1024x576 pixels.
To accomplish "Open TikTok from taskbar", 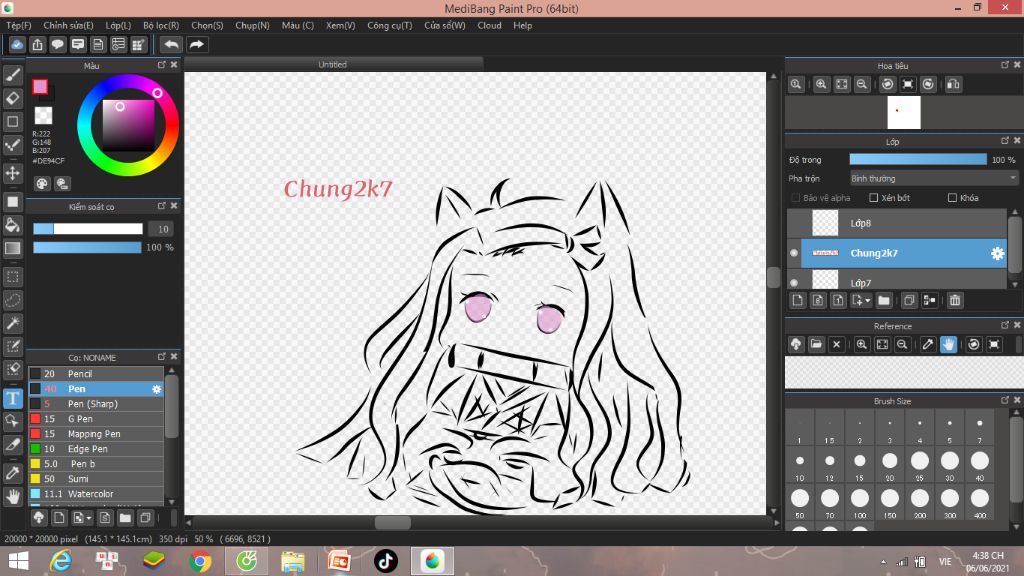I will click(385, 561).
